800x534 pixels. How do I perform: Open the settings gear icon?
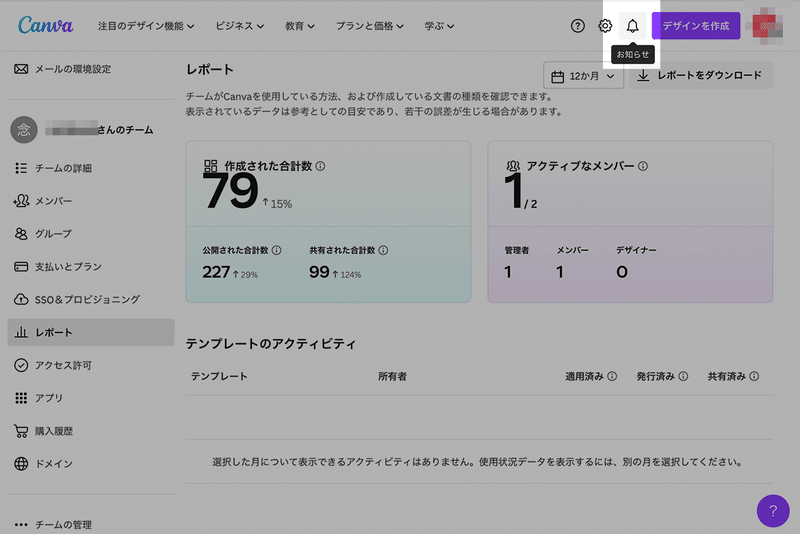[x=605, y=26]
